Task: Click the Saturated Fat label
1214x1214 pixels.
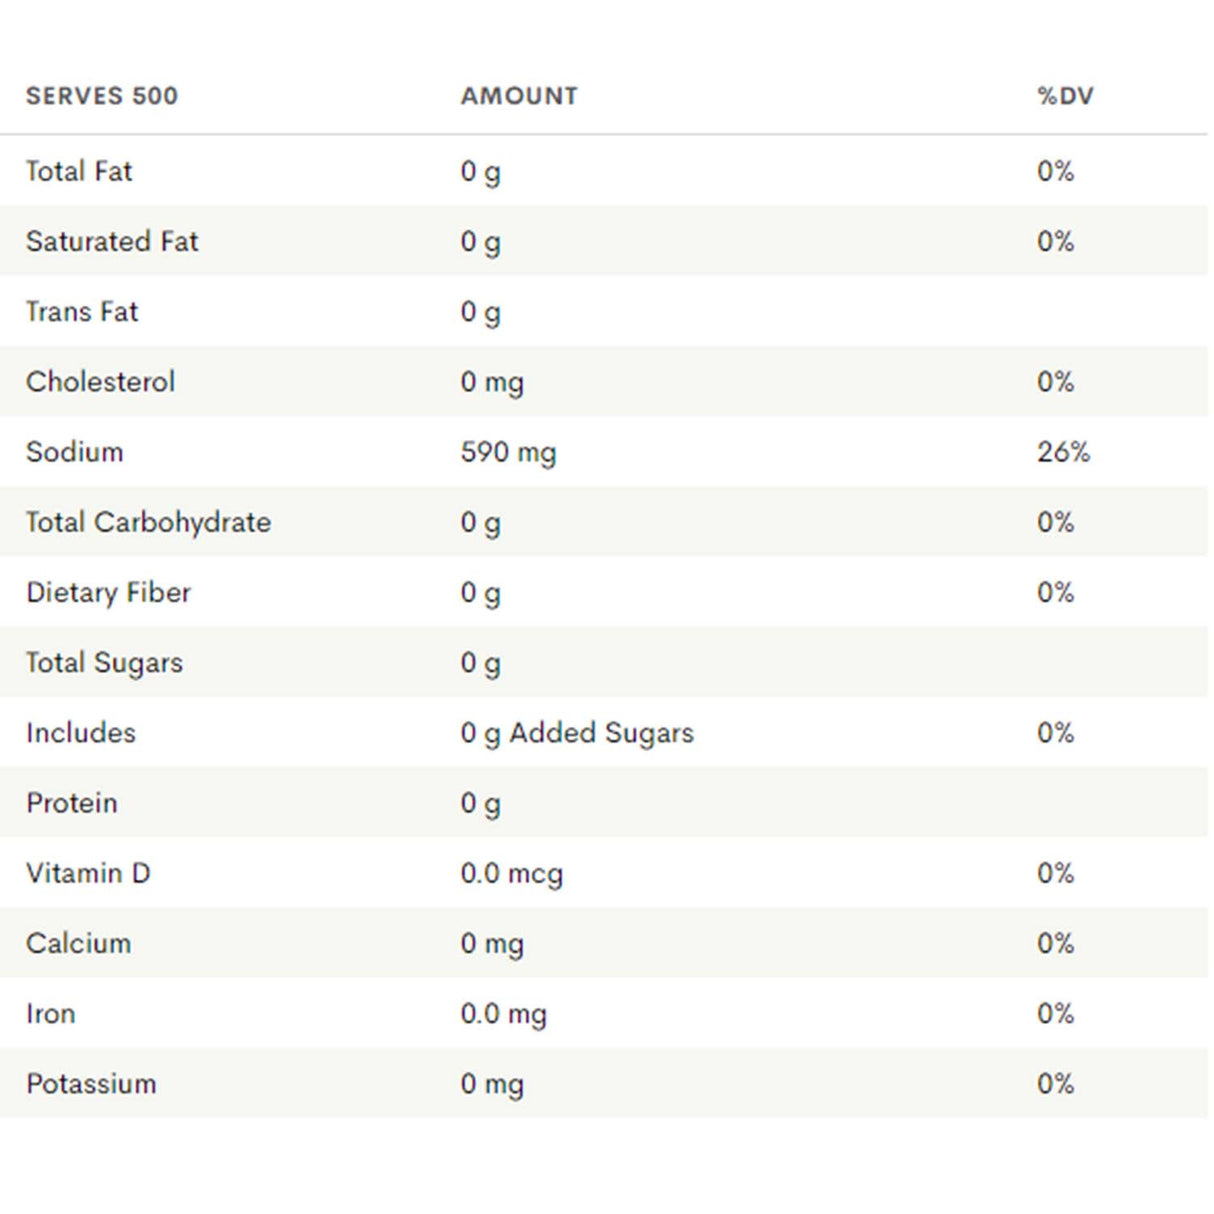Action: [112, 241]
